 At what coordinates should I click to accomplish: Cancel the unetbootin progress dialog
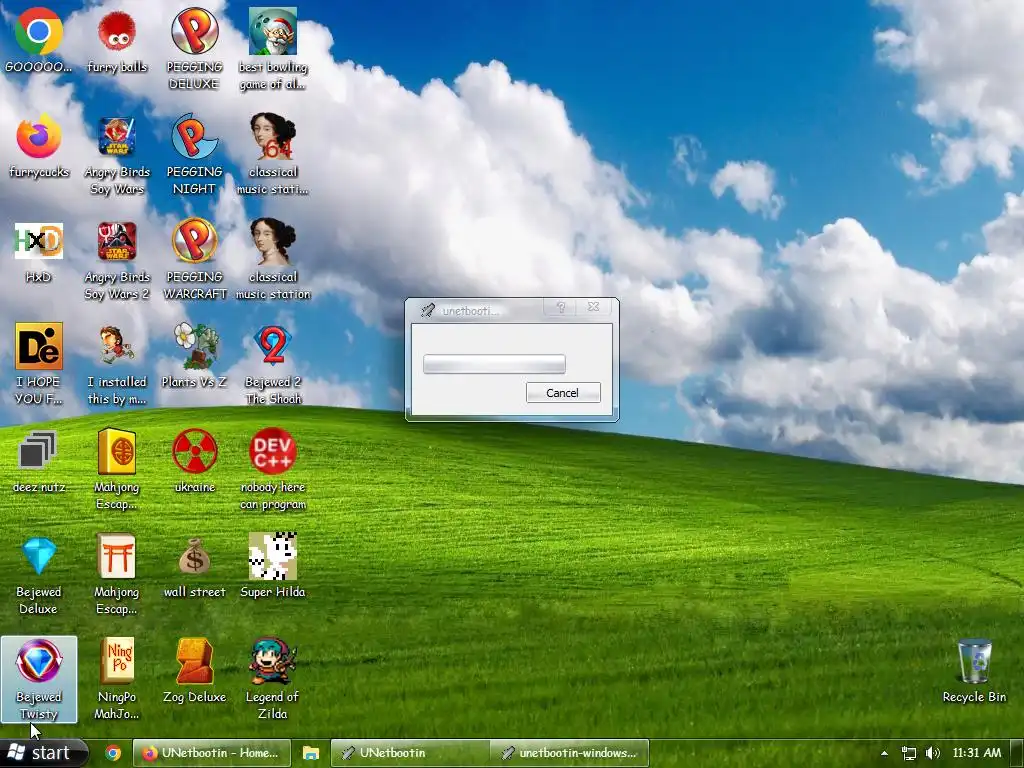pos(563,392)
